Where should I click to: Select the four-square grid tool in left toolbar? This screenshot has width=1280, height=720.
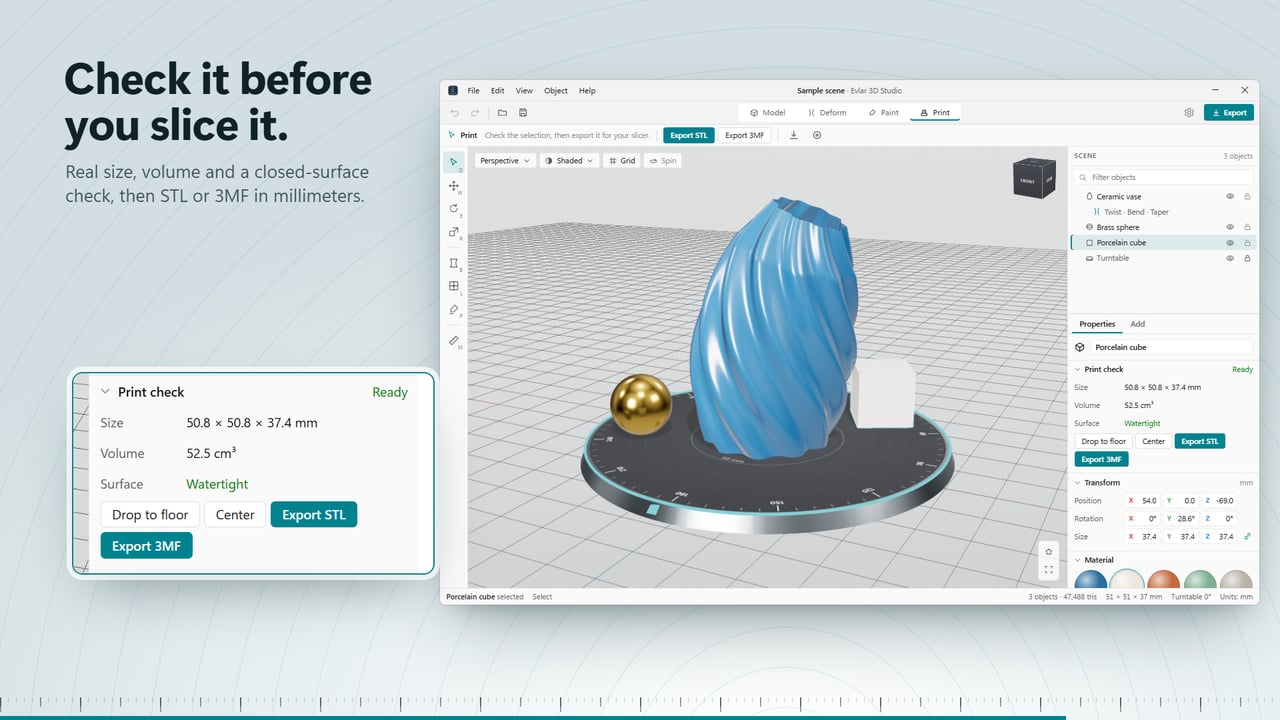454,286
